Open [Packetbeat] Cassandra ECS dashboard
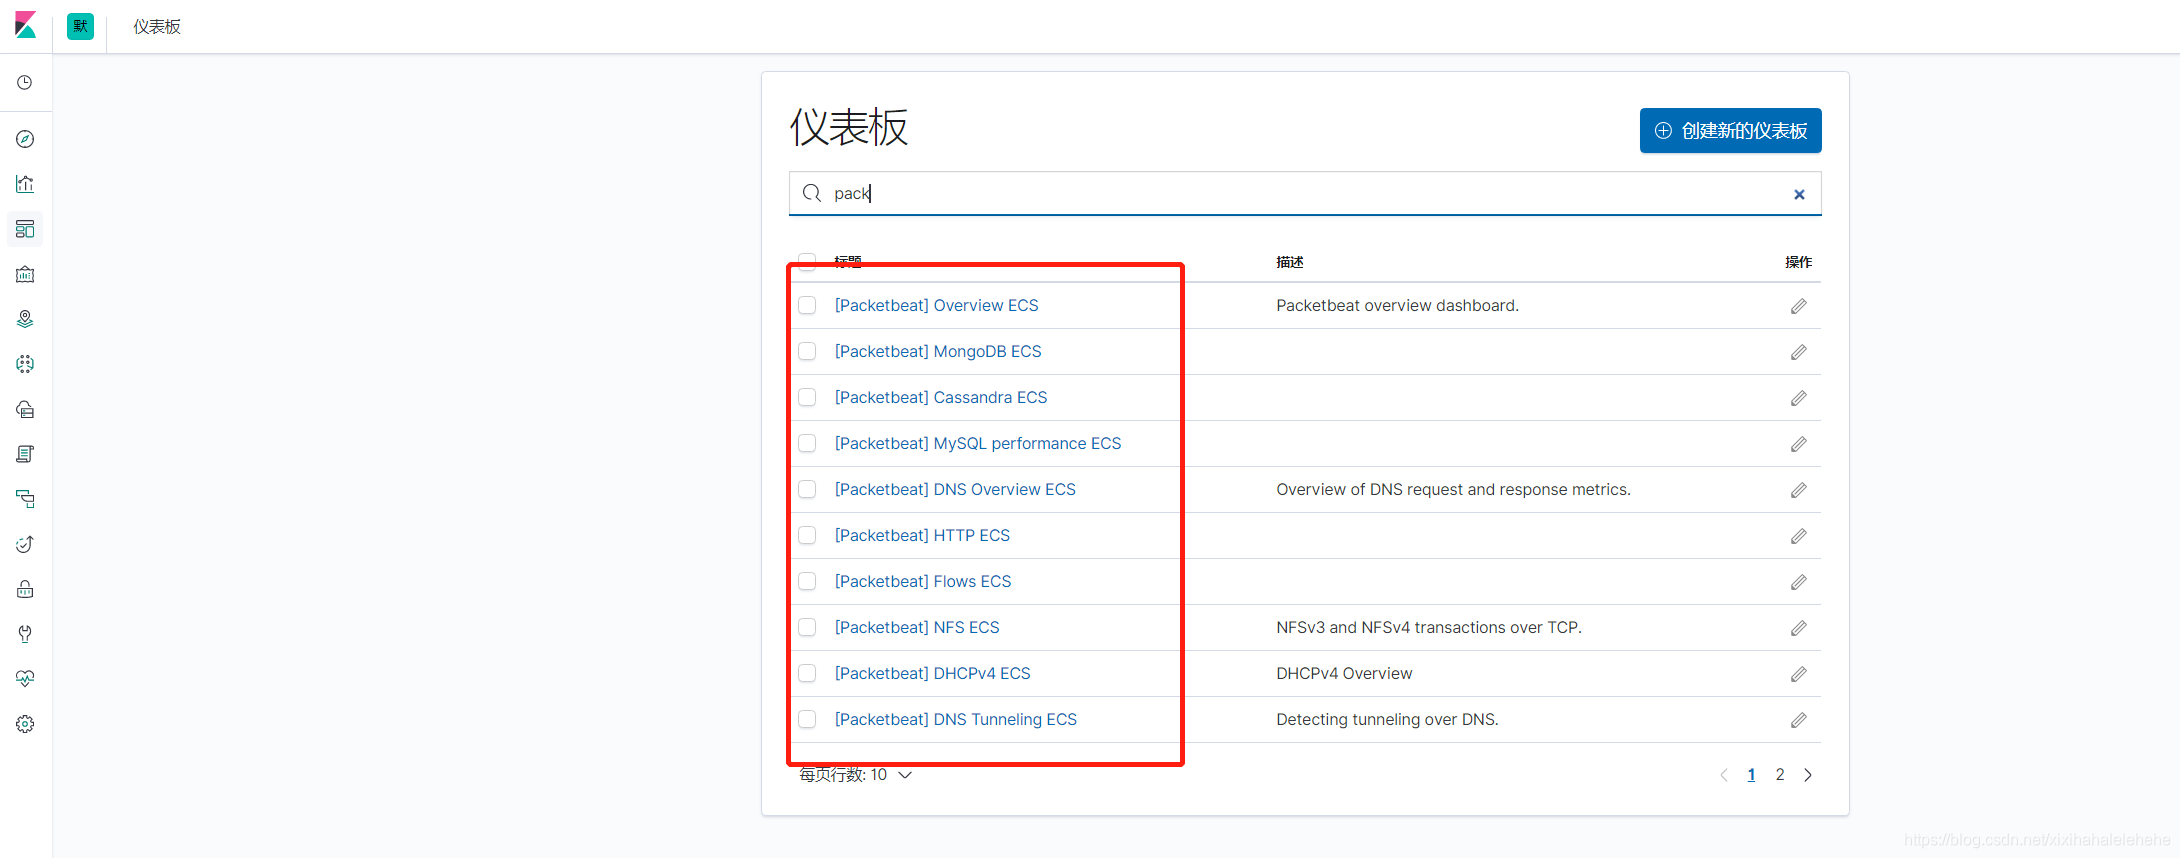The height and width of the screenshot is (858, 2180). (x=941, y=397)
